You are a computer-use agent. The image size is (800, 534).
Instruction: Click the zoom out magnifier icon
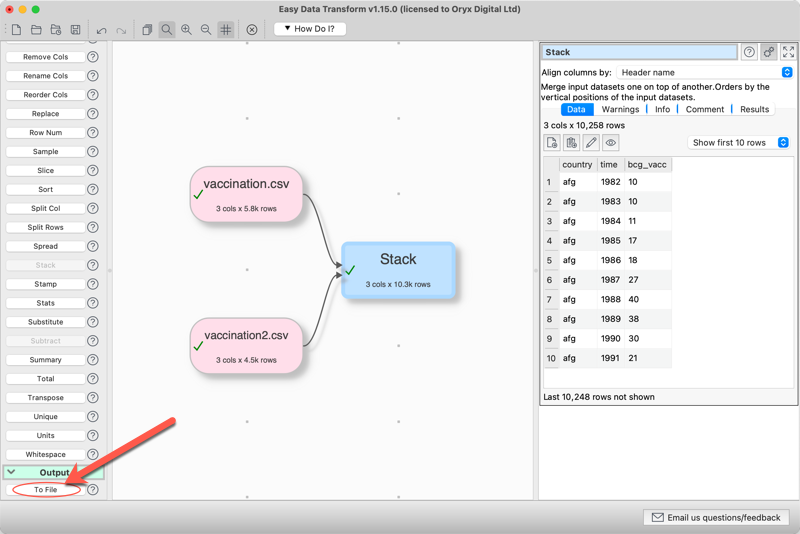(x=206, y=30)
